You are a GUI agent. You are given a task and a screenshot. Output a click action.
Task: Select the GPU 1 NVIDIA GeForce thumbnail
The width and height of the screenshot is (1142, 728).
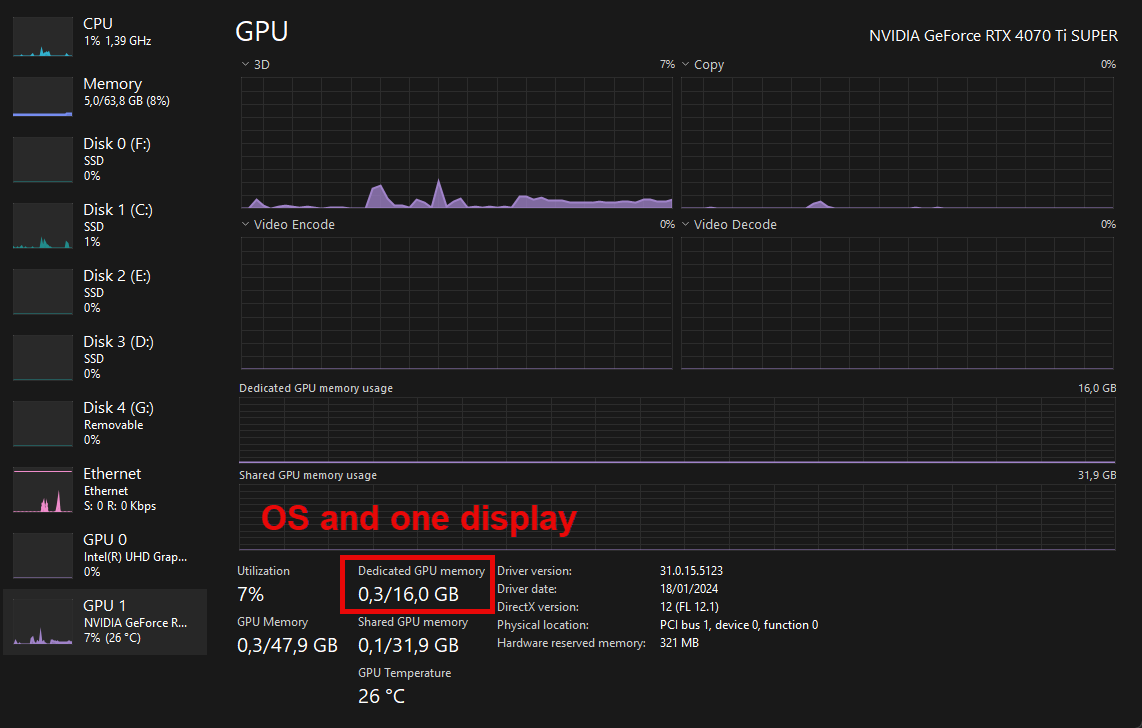[42, 622]
